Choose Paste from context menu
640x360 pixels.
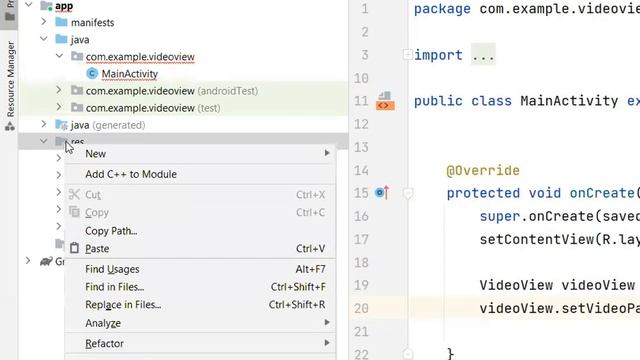pyautogui.click(x=200, y=249)
